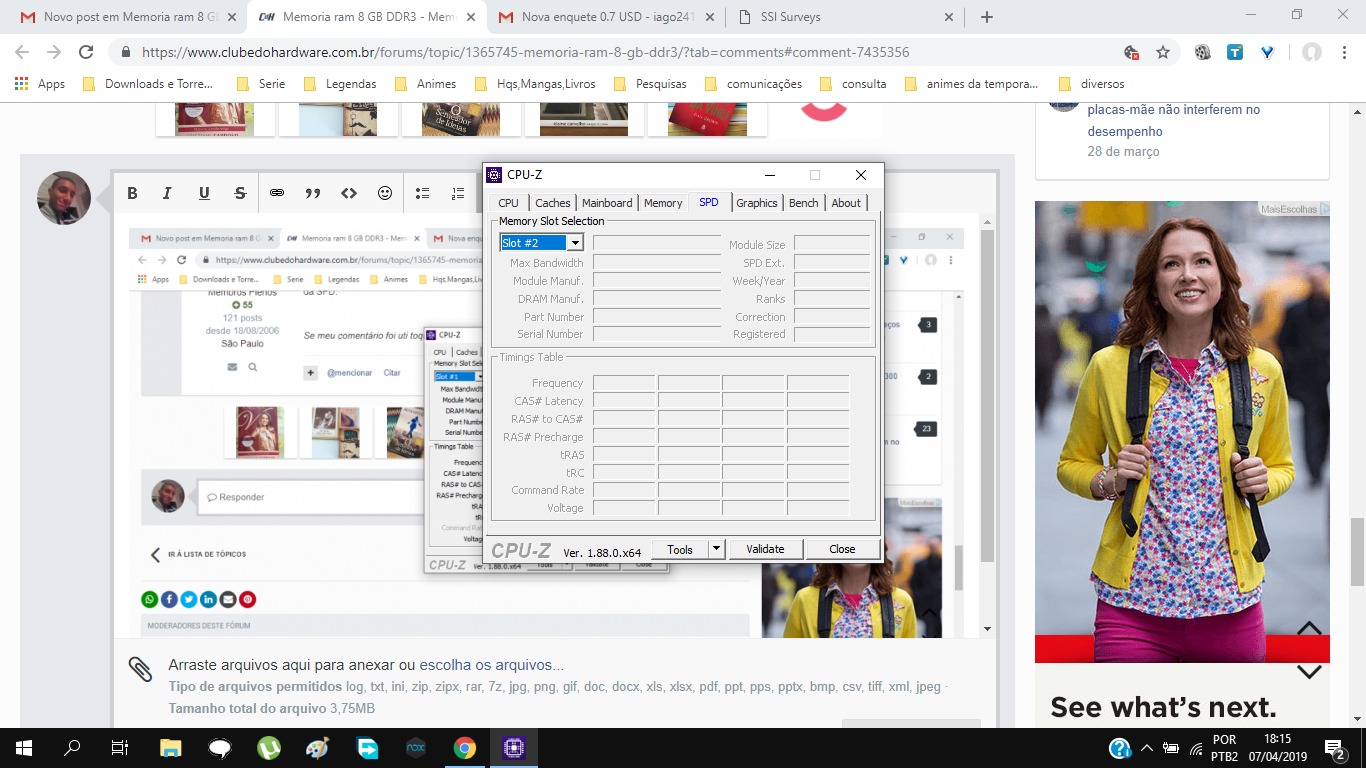Open the Chrome profile avatar menu
The height and width of the screenshot is (768, 1366).
point(1312,52)
